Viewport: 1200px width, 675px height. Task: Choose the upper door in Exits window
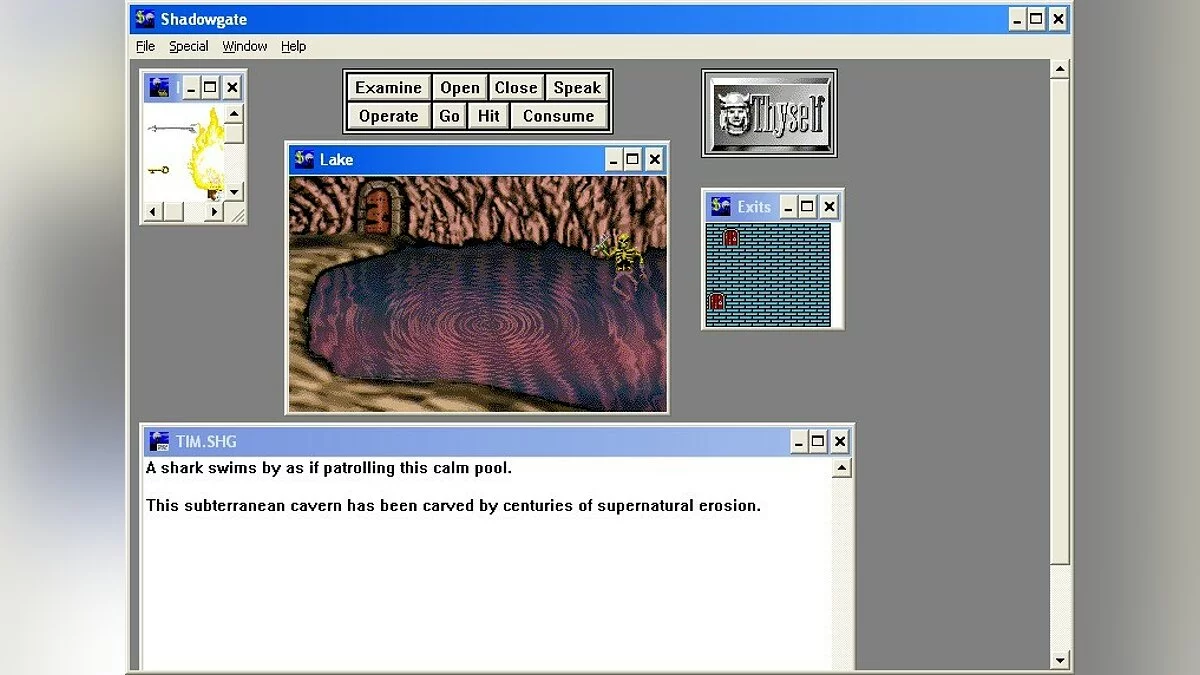(731, 238)
